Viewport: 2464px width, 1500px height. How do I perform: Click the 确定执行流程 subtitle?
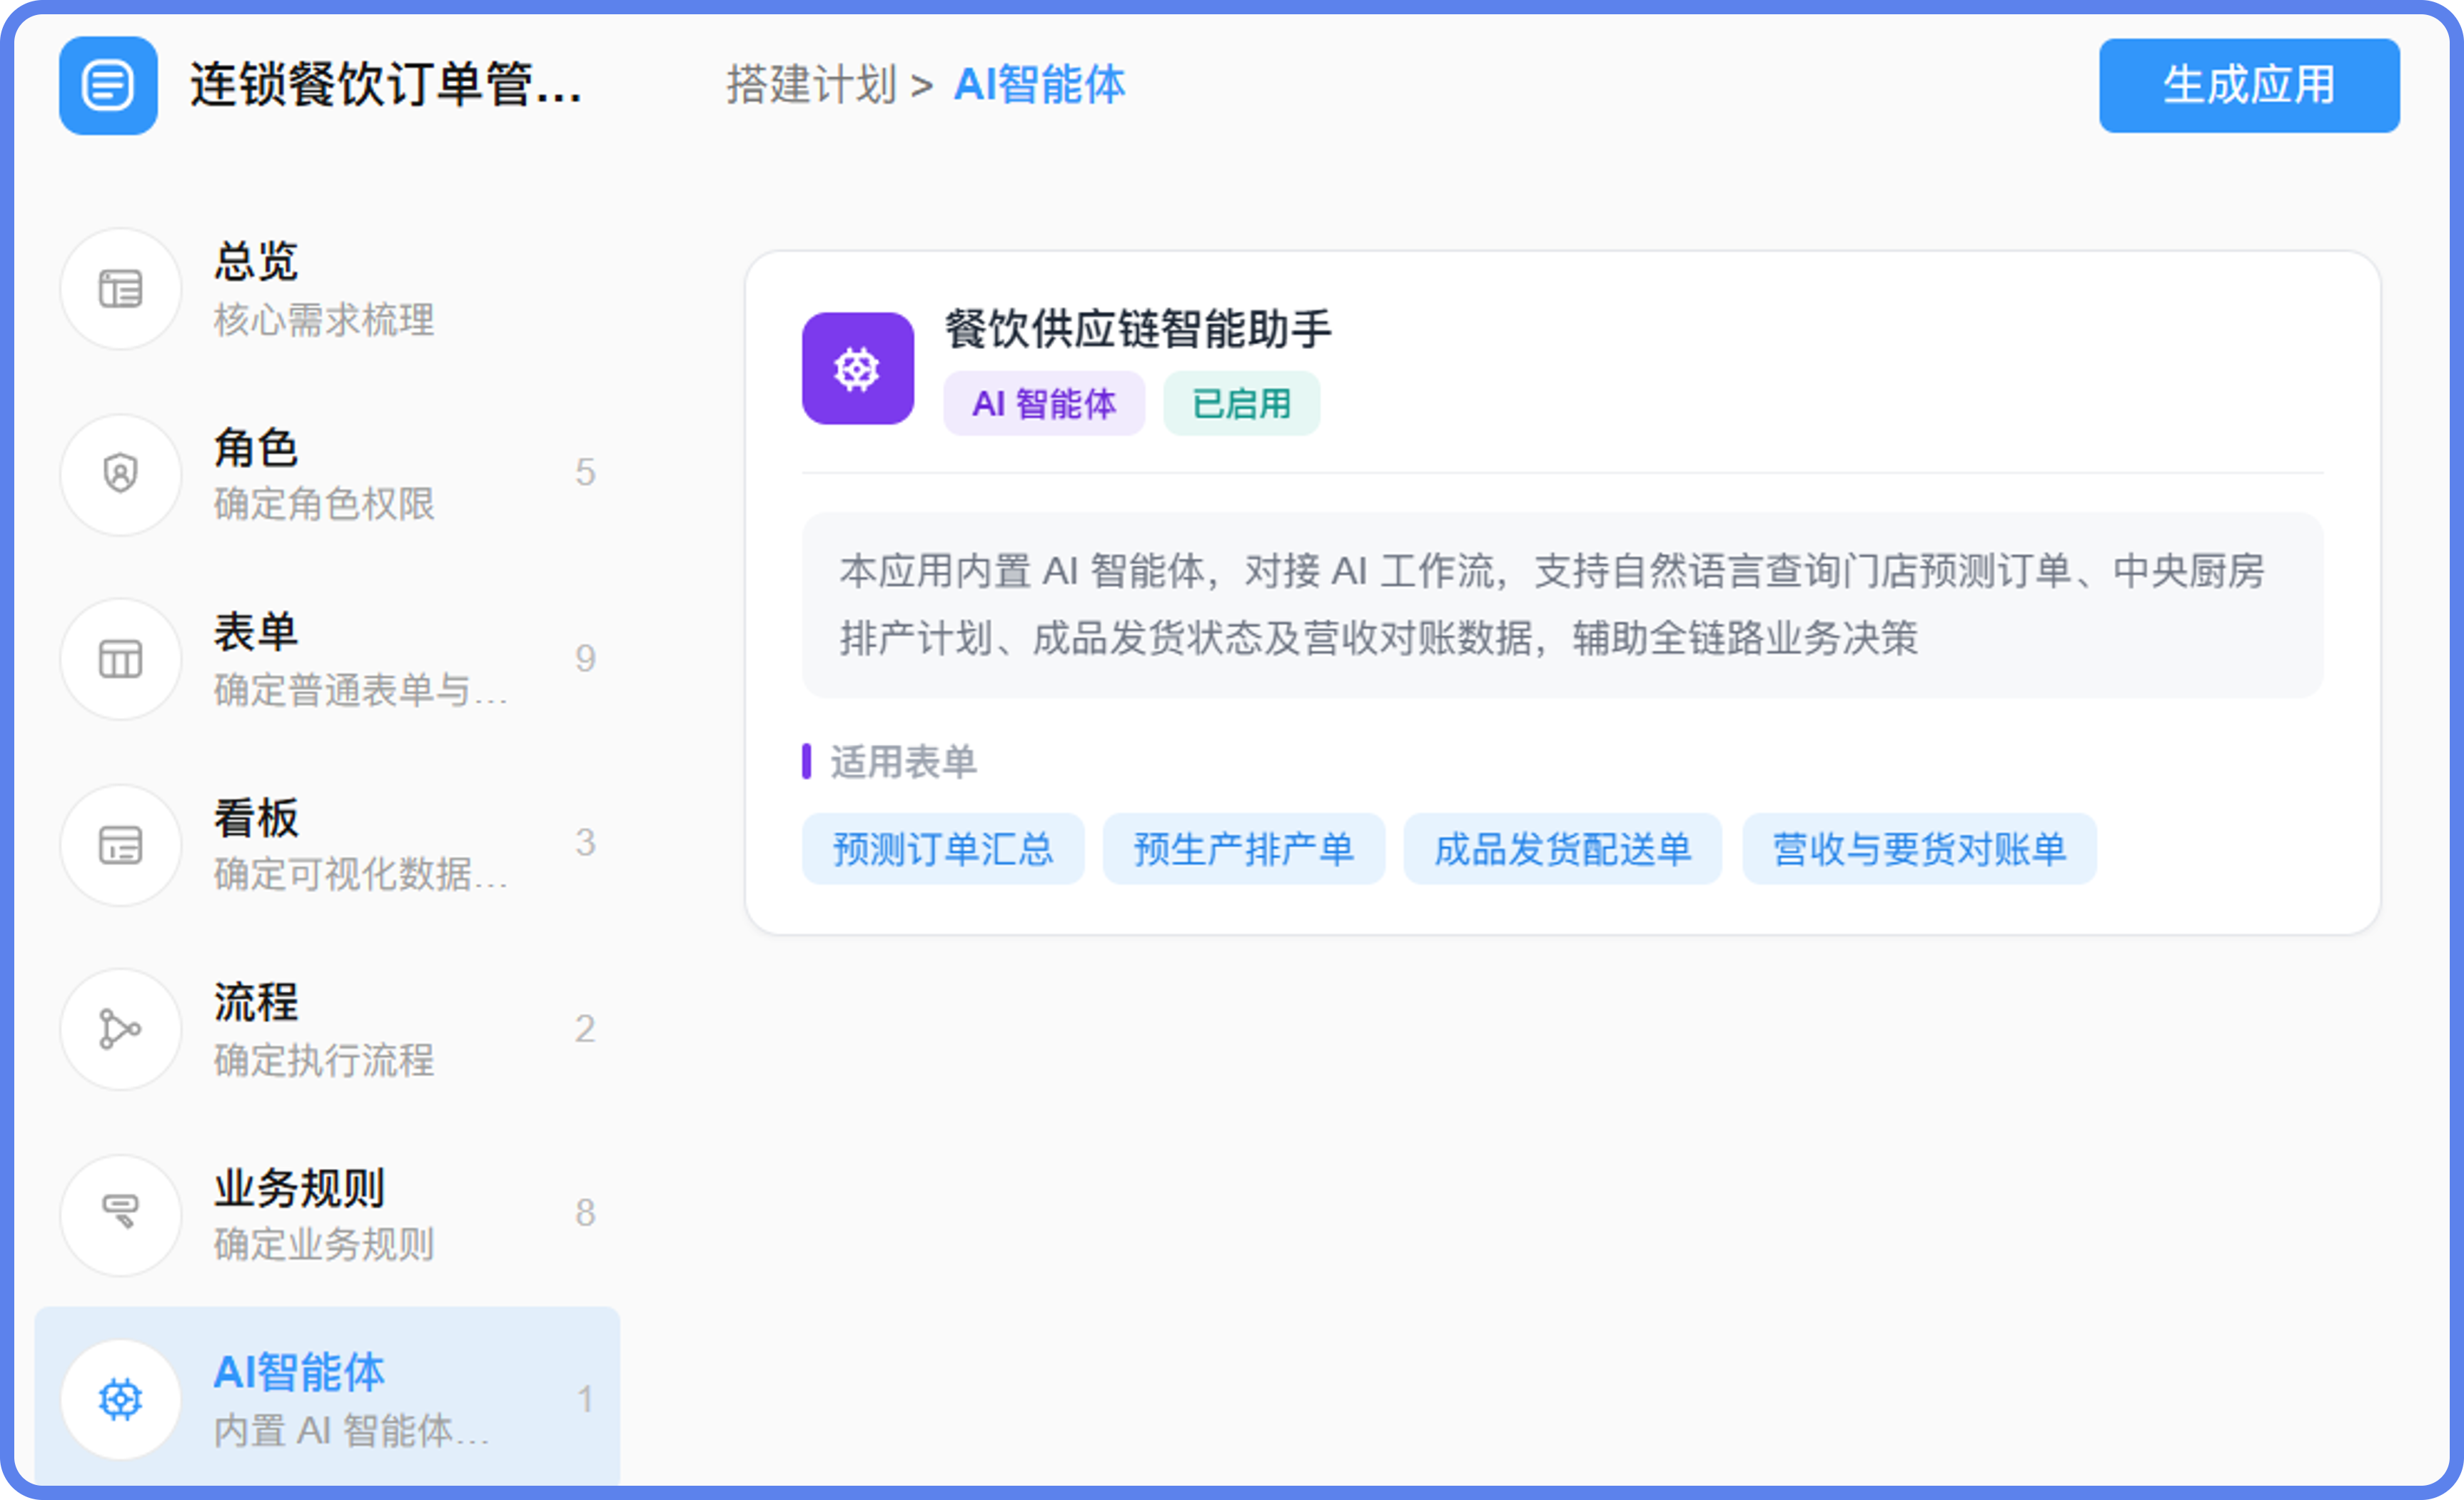coord(324,1060)
